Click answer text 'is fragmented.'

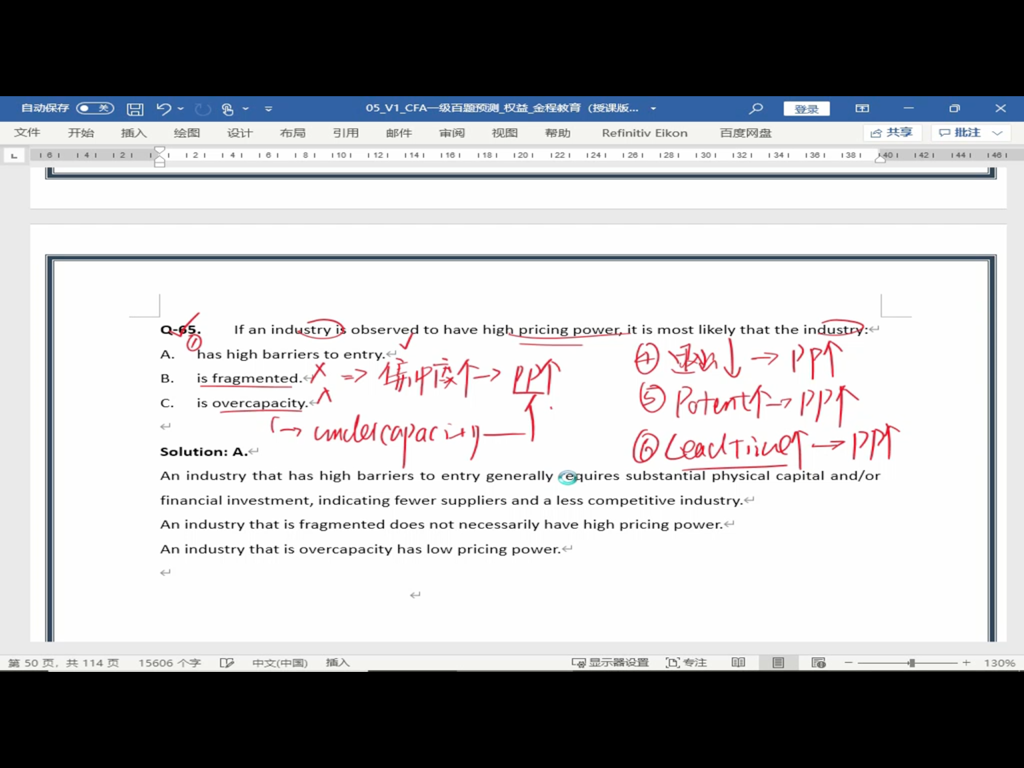(x=249, y=379)
